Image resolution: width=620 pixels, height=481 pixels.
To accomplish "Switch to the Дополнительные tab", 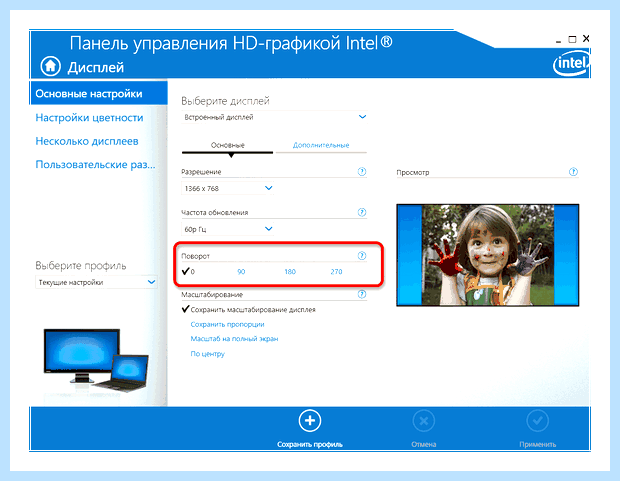I will coord(321,145).
